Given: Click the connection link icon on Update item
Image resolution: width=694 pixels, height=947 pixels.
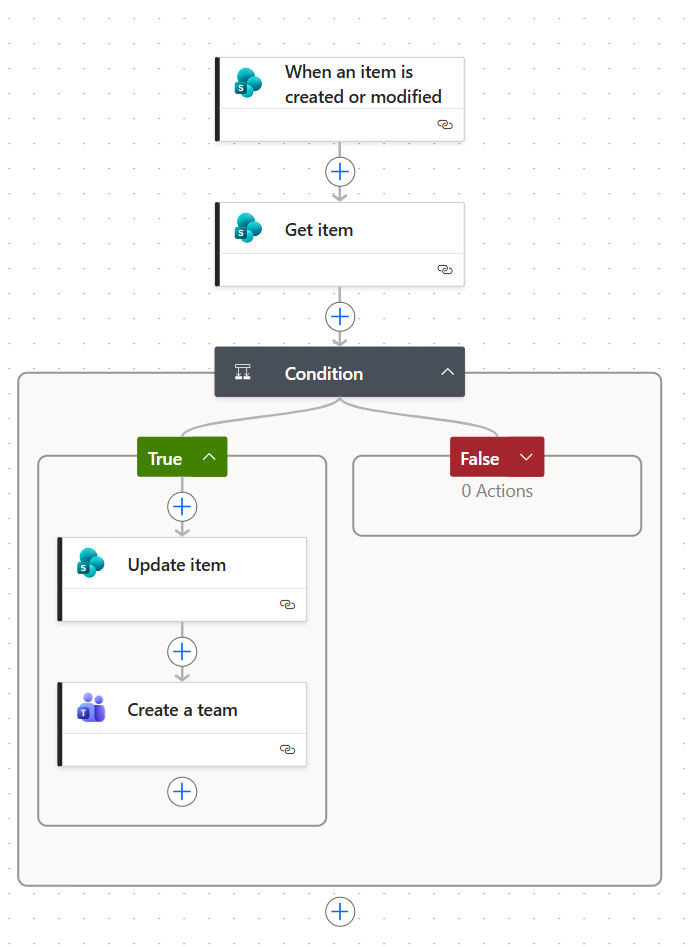Looking at the screenshot, I should (x=288, y=605).
